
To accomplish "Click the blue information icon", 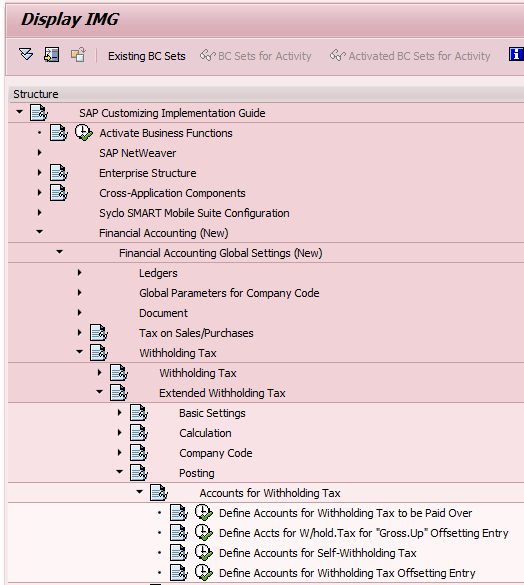I will click(x=516, y=55).
